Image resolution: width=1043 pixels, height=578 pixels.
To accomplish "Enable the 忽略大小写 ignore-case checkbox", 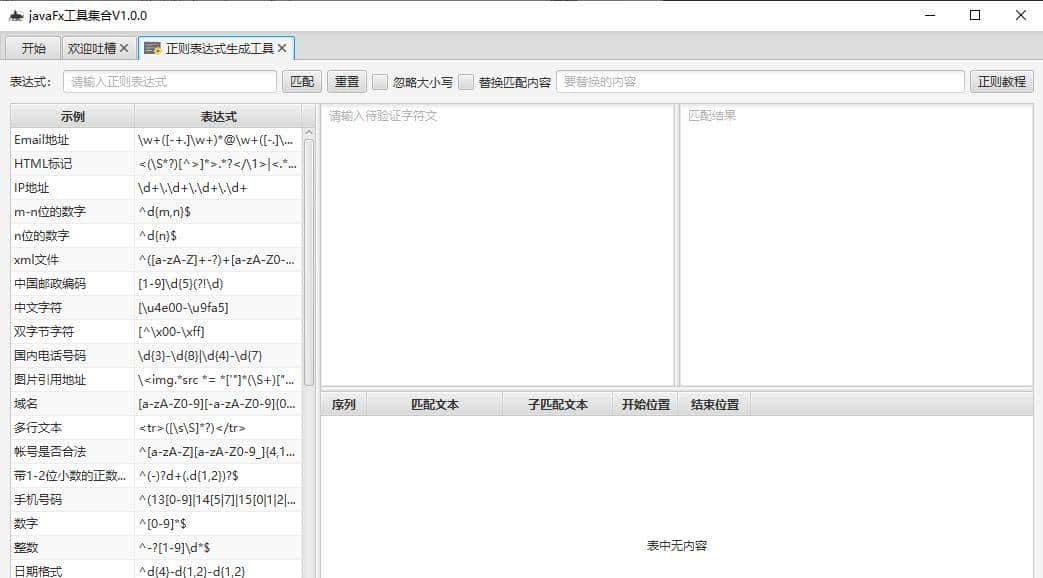I will [x=378, y=81].
